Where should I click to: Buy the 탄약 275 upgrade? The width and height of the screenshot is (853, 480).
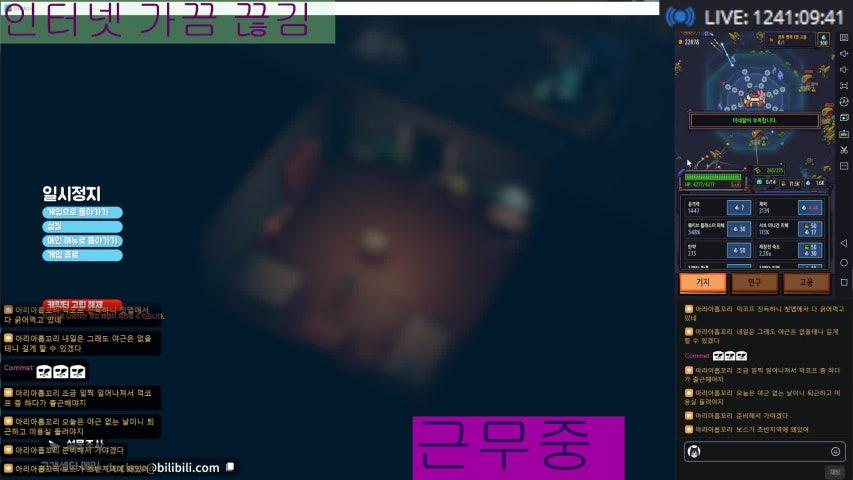point(739,250)
